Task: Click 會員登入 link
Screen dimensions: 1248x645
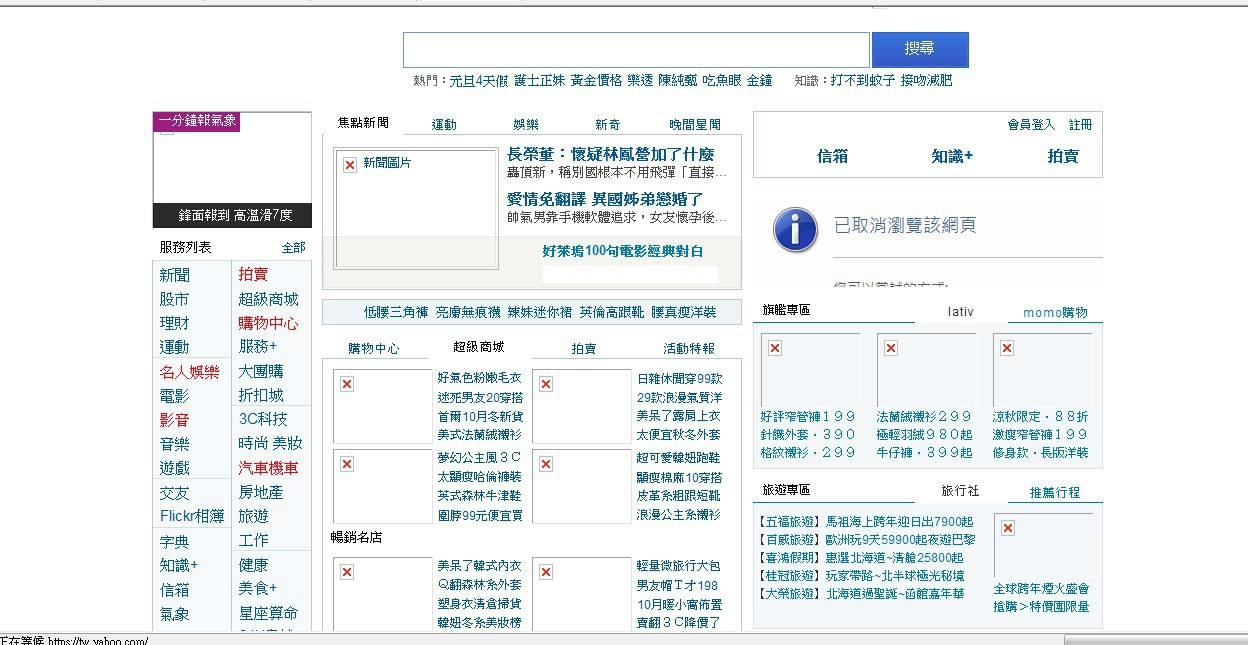Action: [x=1031, y=125]
